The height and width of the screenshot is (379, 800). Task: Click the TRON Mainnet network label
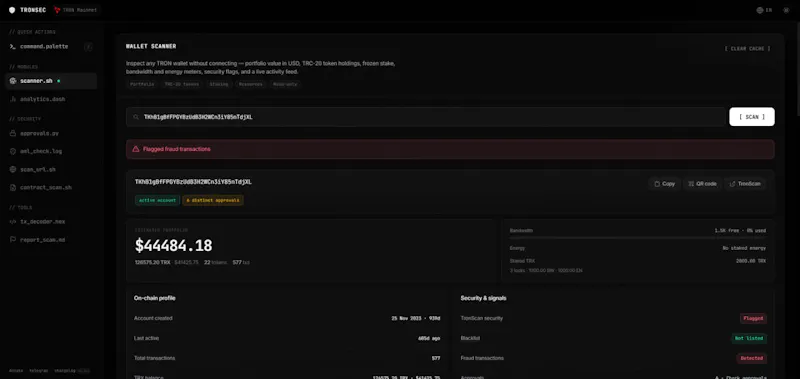(x=80, y=10)
